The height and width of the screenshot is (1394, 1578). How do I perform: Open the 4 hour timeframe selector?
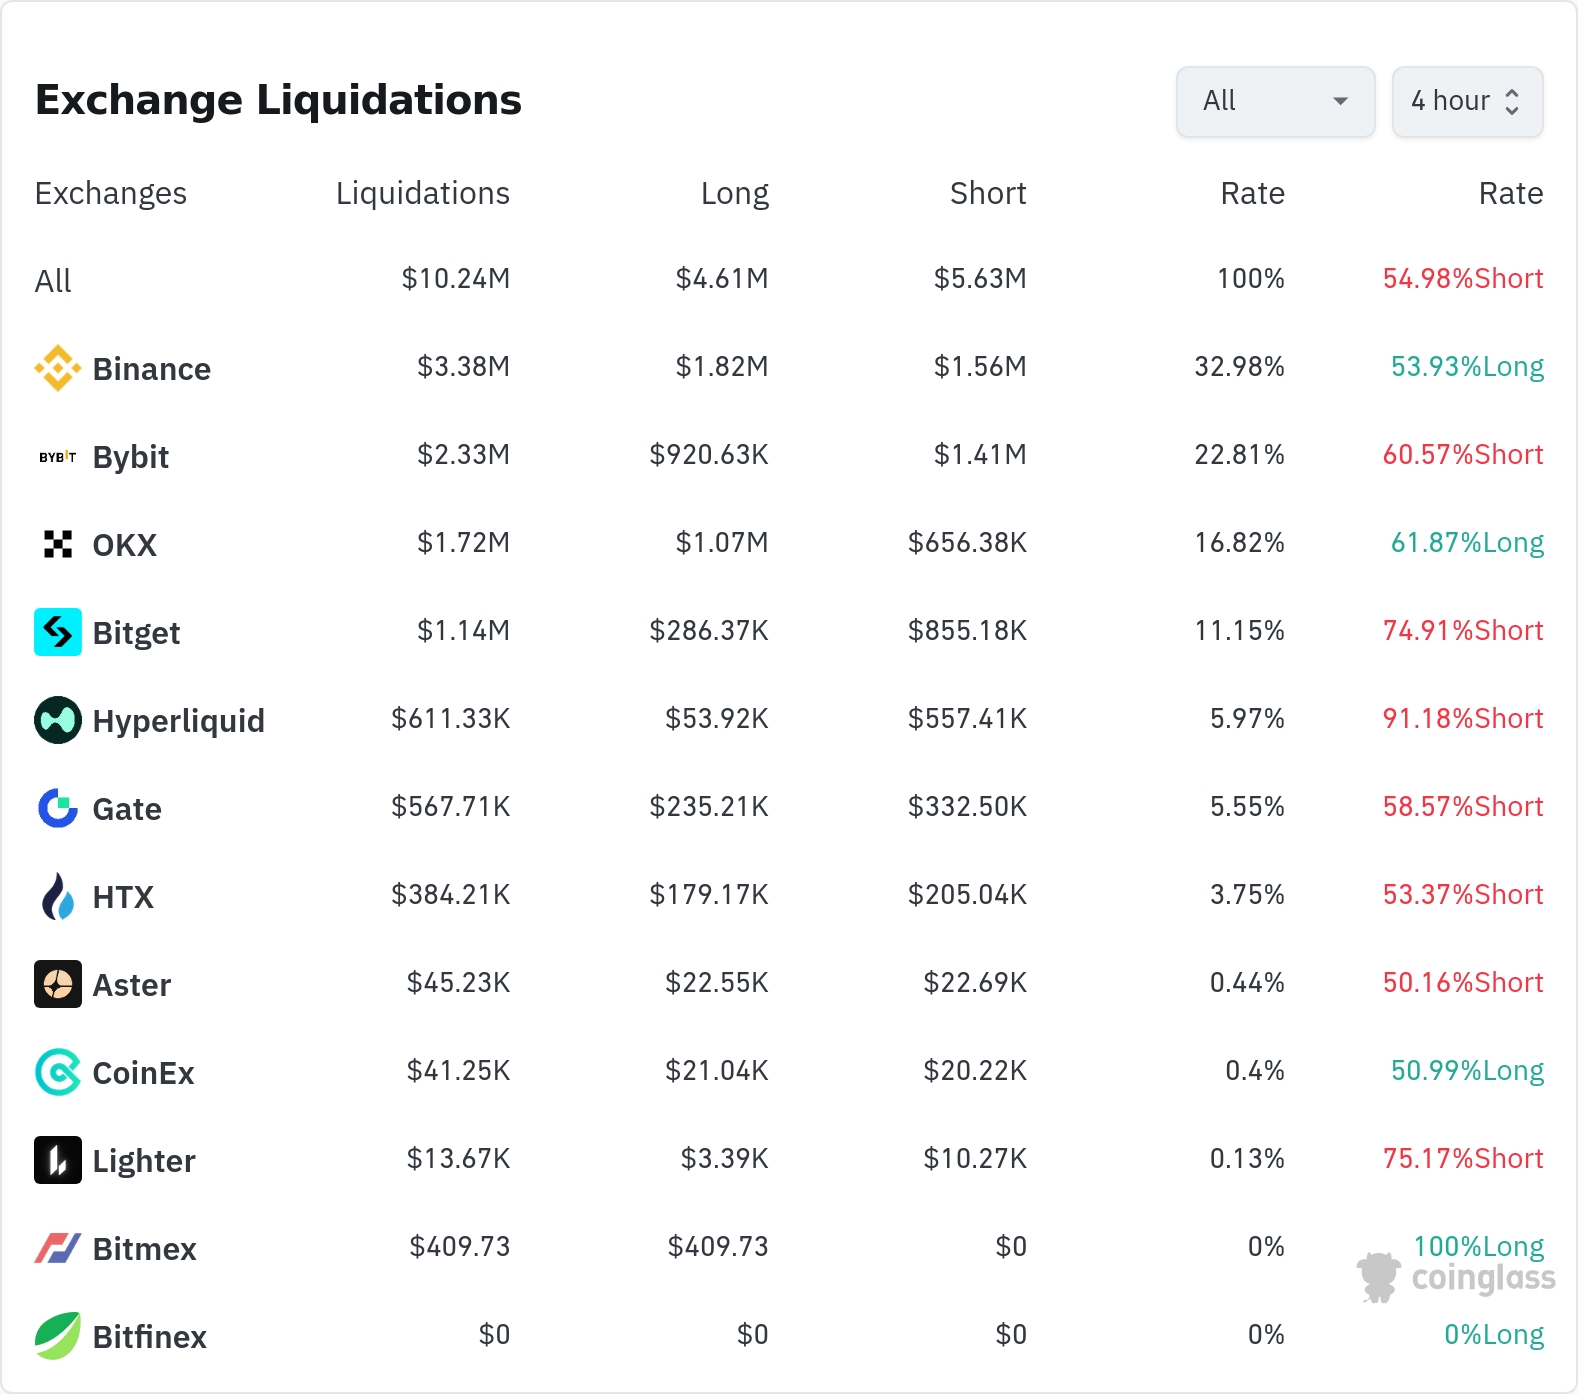tap(1467, 101)
